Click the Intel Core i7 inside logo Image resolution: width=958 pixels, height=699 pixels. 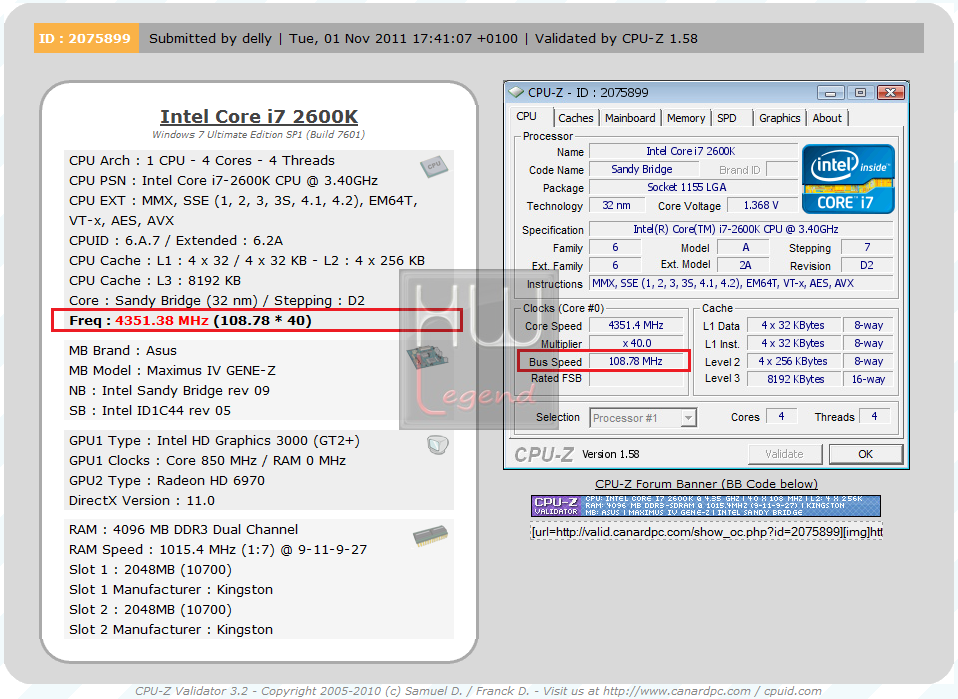[x=848, y=178]
